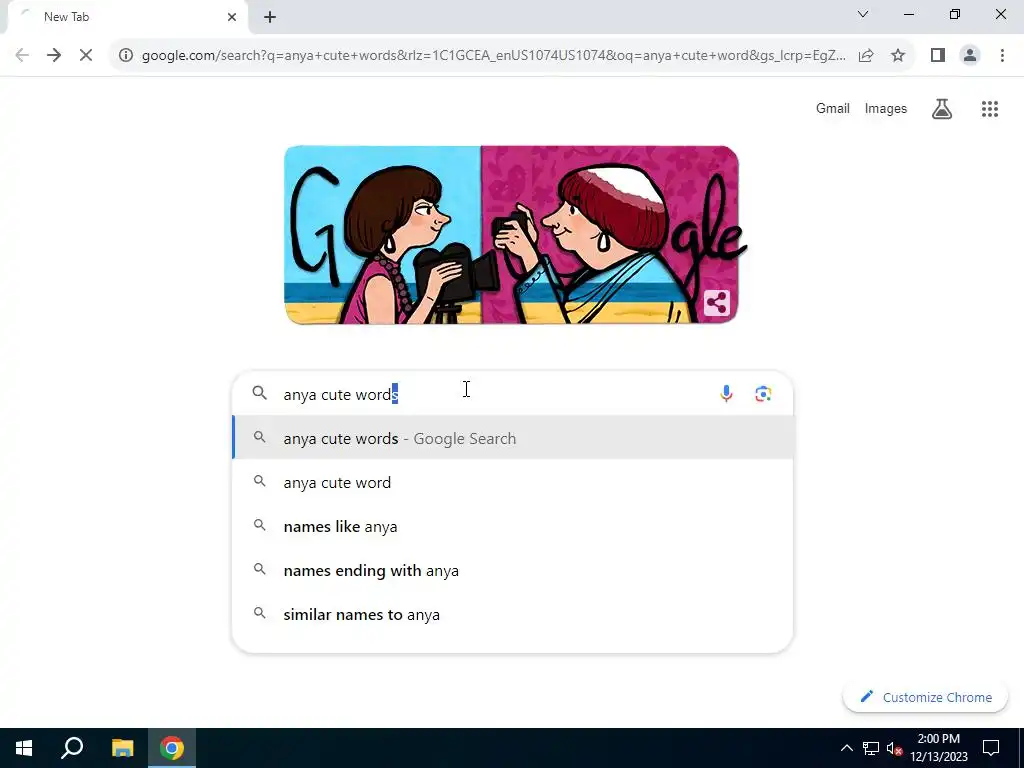Open the Windows Start menu
1024x768 pixels.
pyautogui.click(x=24, y=748)
